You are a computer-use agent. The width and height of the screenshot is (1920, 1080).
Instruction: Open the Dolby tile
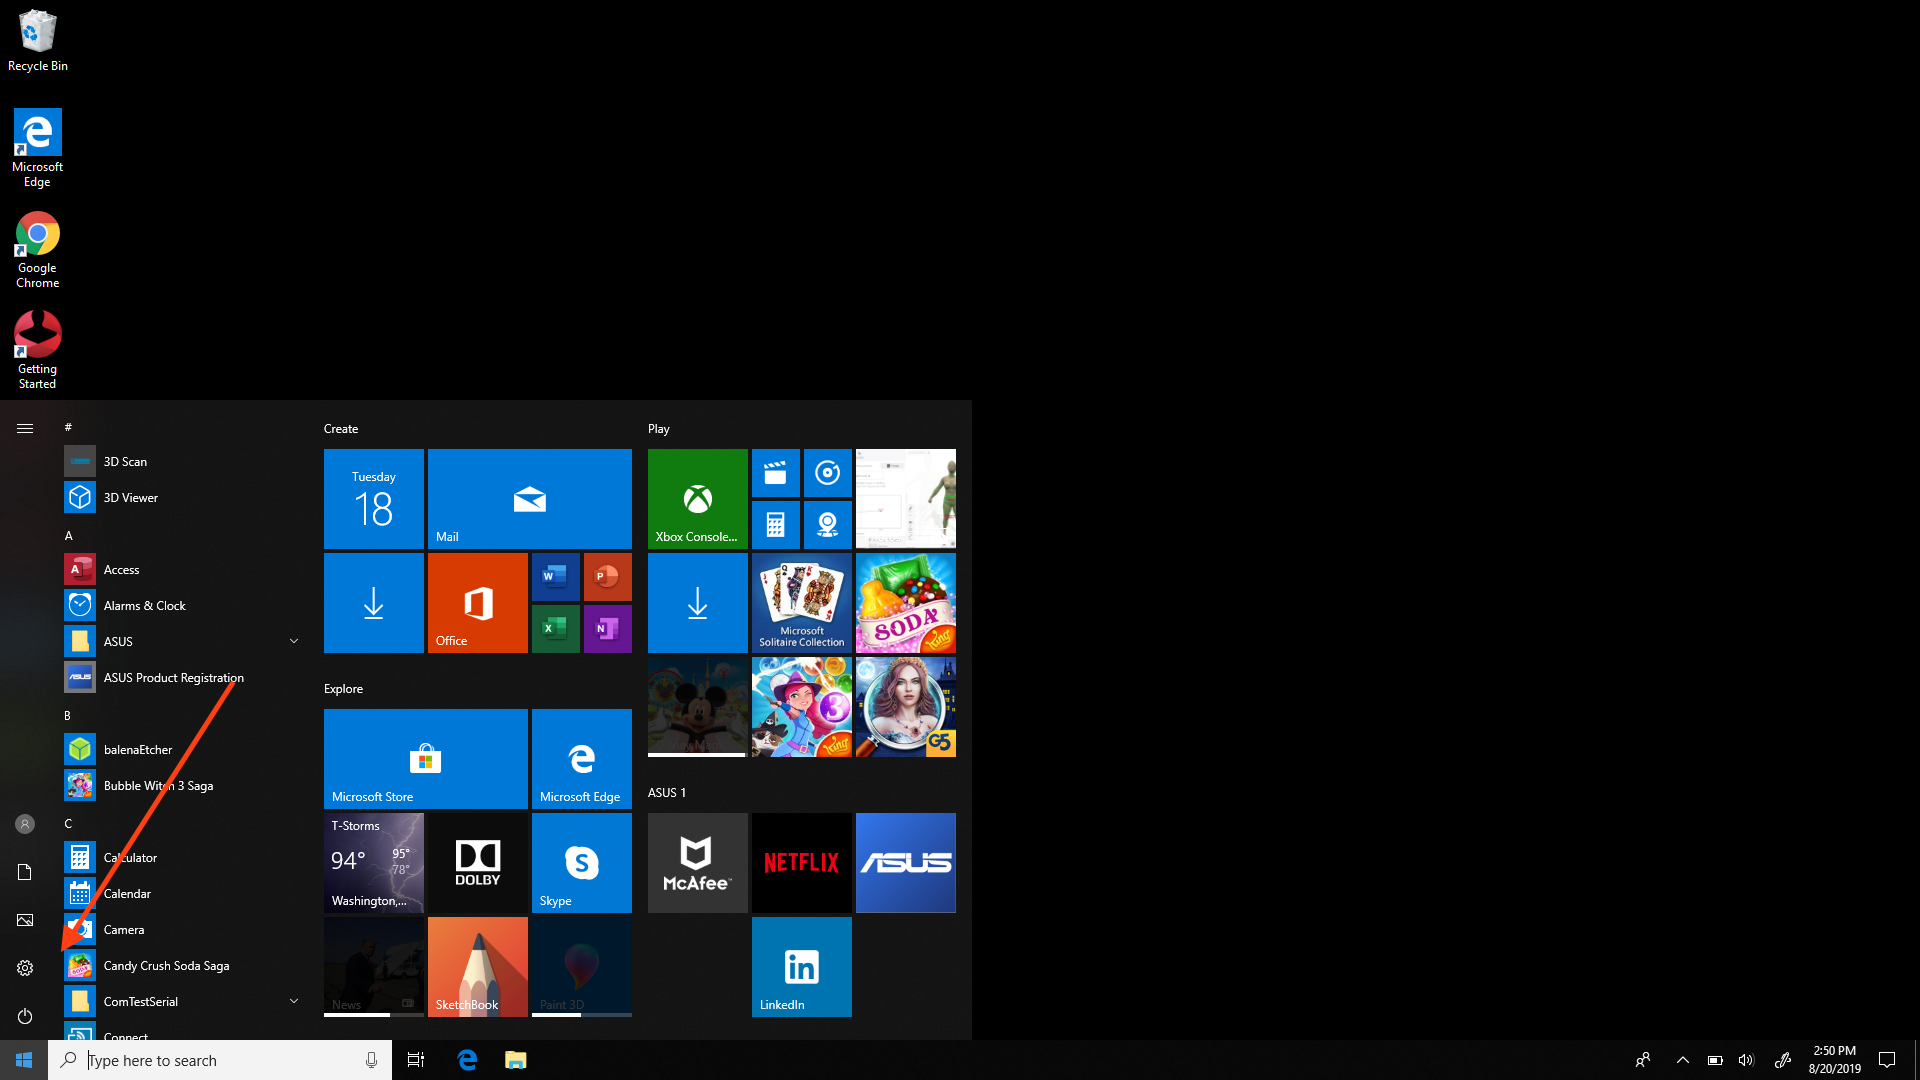click(477, 862)
